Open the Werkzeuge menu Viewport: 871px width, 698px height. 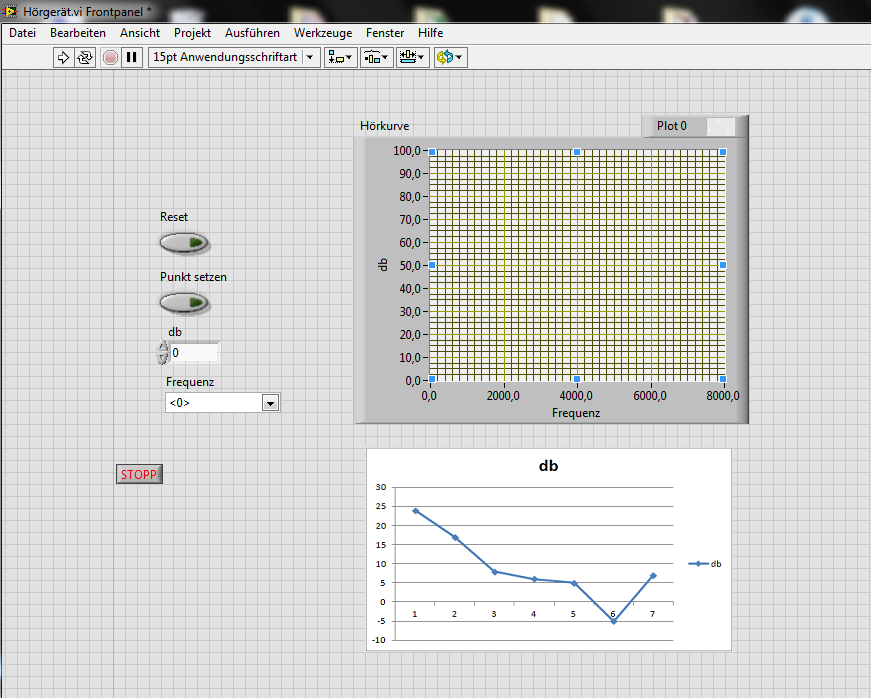coord(323,33)
